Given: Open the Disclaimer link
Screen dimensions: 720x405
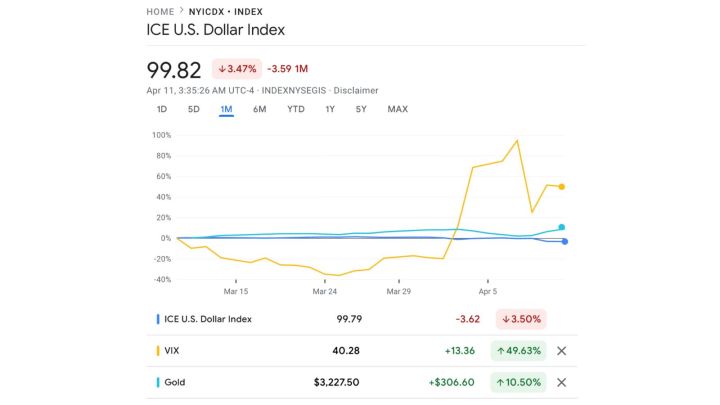Looking at the screenshot, I should 356,90.
